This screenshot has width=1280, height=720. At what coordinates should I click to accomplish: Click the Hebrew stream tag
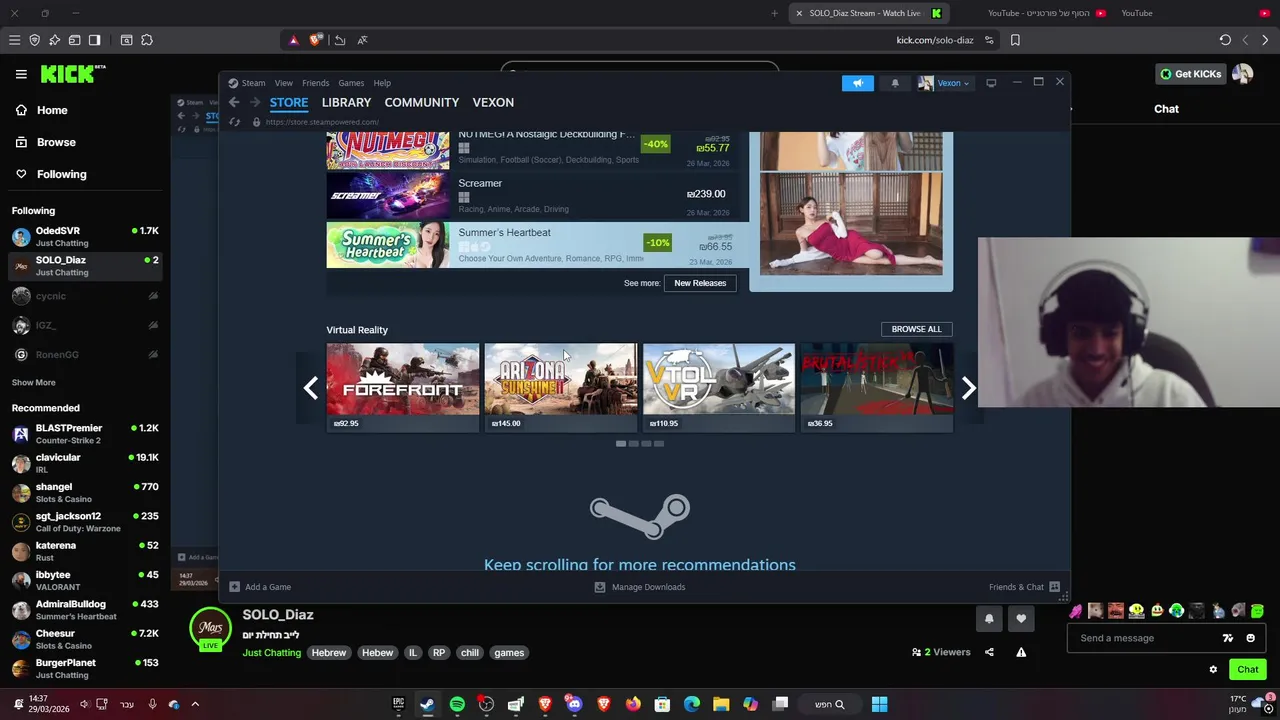(328, 653)
